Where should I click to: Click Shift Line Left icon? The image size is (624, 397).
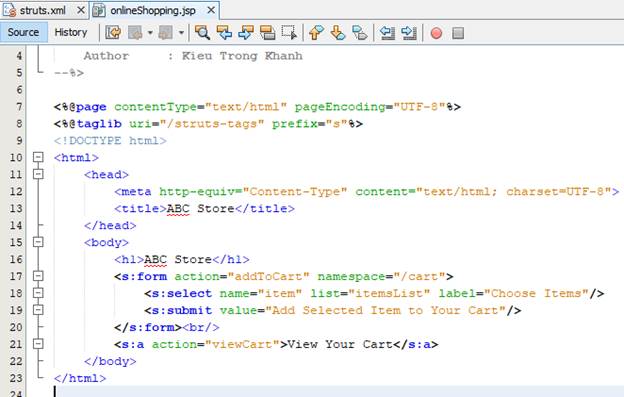click(387, 33)
